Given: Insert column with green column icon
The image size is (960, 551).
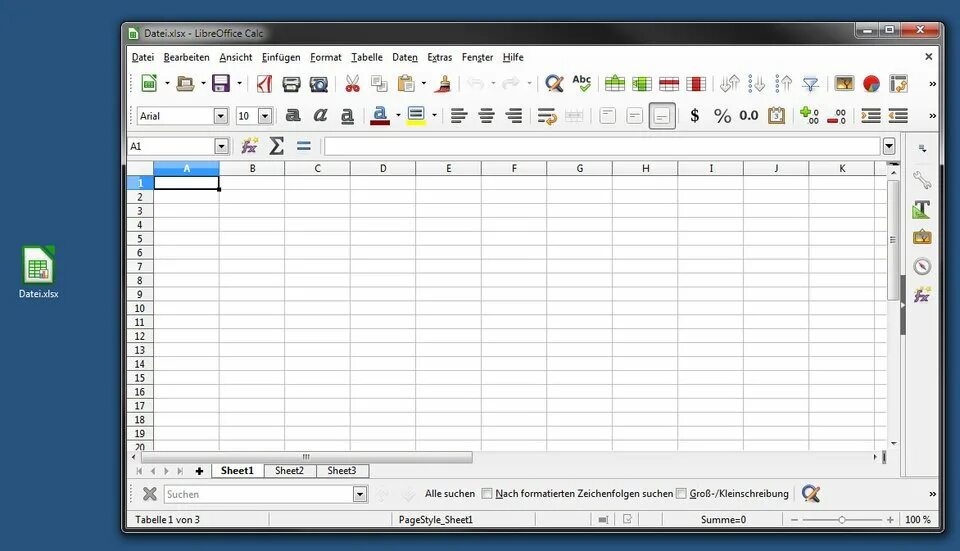Looking at the screenshot, I should pyautogui.click(x=642, y=83).
